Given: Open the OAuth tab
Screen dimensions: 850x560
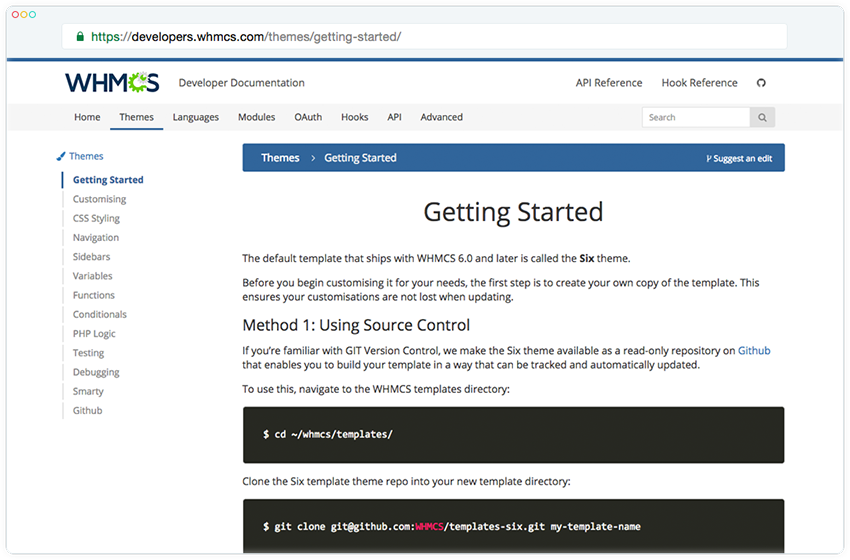Looking at the screenshot, I should click(x=308, y=117).
